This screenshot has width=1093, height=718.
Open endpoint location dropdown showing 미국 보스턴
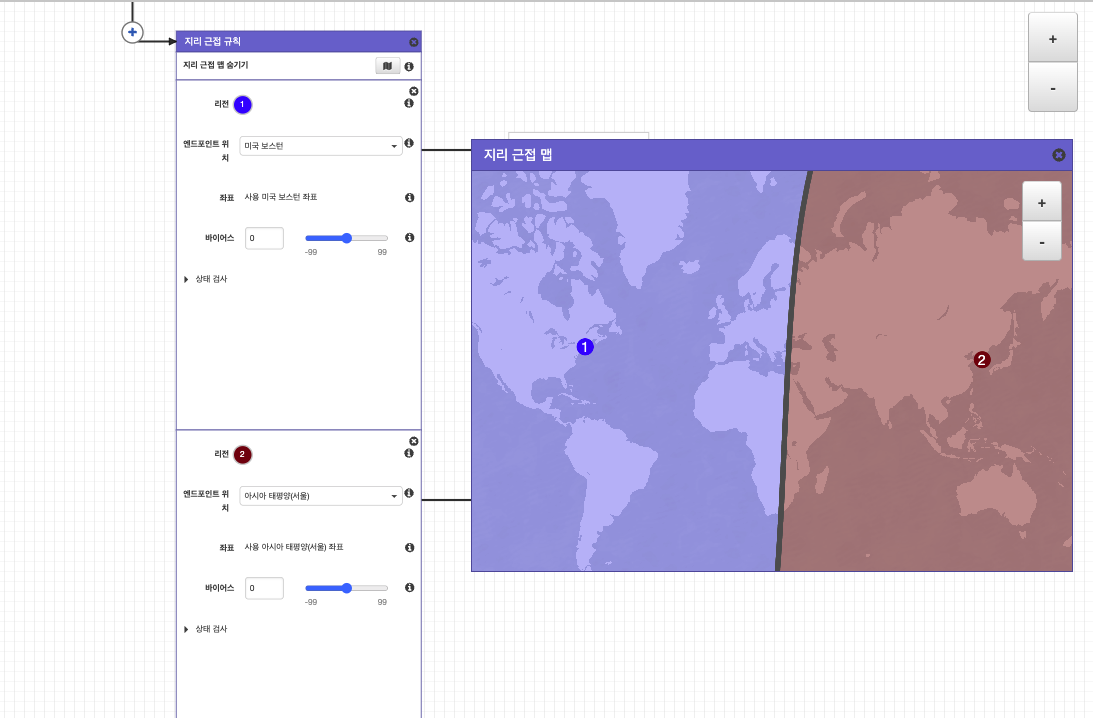[x=321, y=146]
